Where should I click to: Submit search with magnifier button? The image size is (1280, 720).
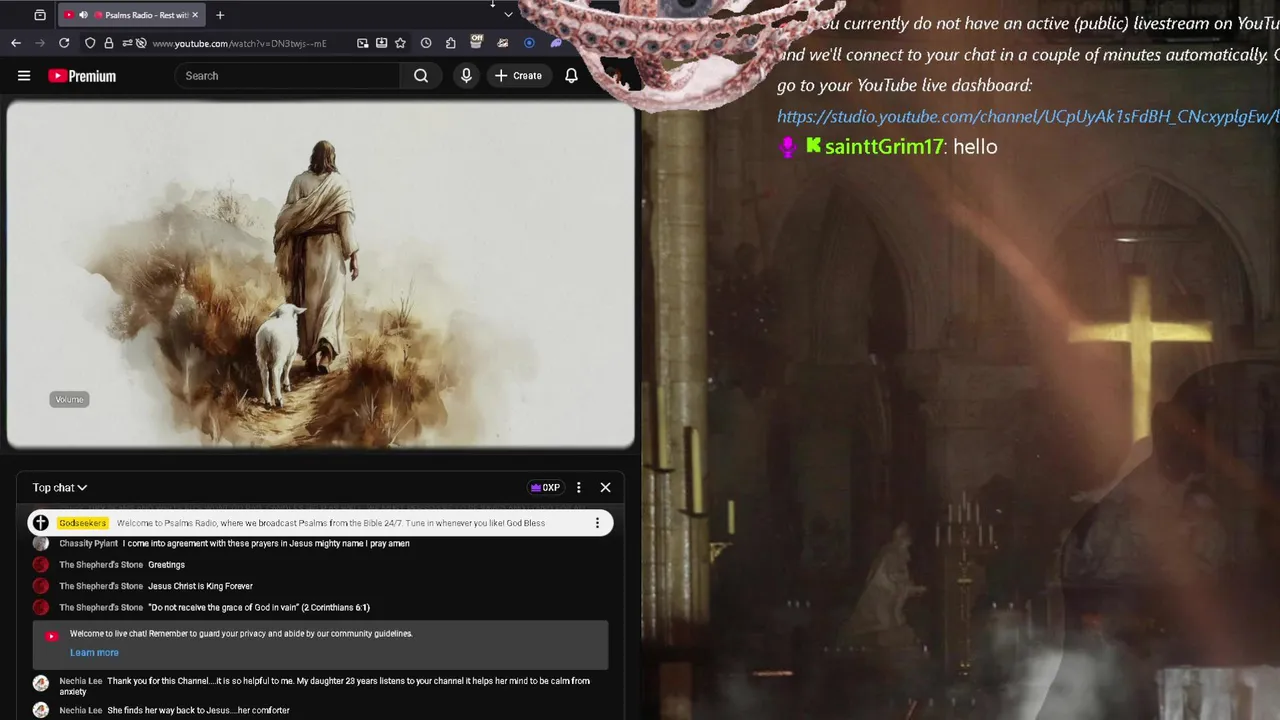[x=421, y=76]
